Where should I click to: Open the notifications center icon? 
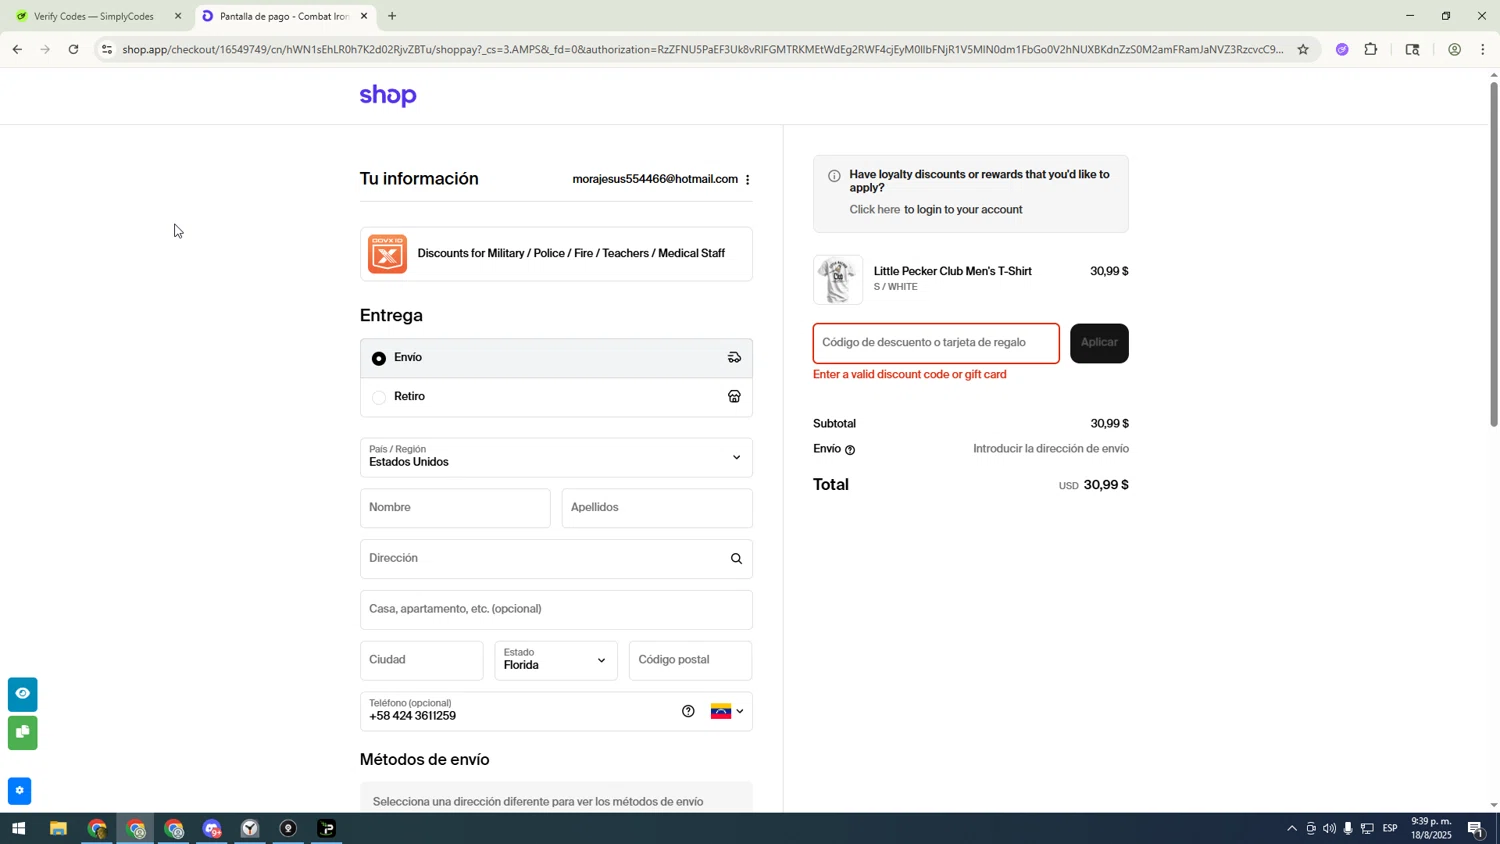tap(1476, 829)
